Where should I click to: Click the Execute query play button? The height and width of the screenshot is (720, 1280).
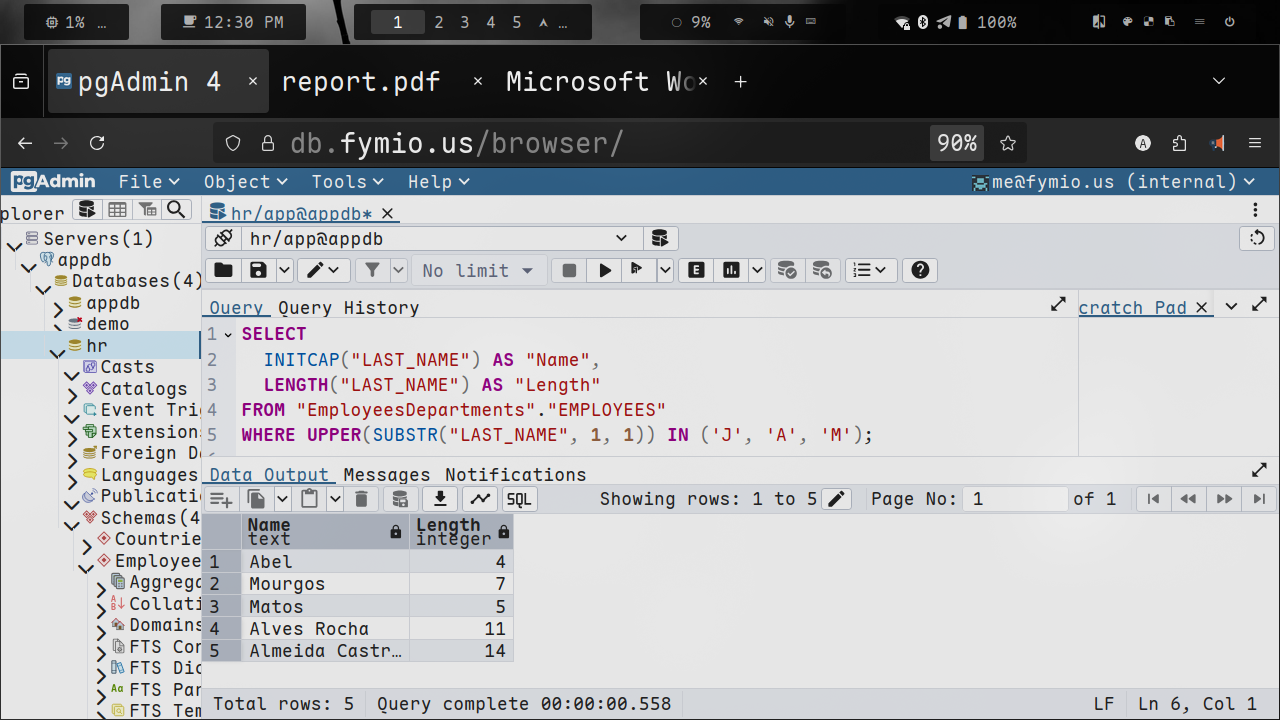[604, 270]
